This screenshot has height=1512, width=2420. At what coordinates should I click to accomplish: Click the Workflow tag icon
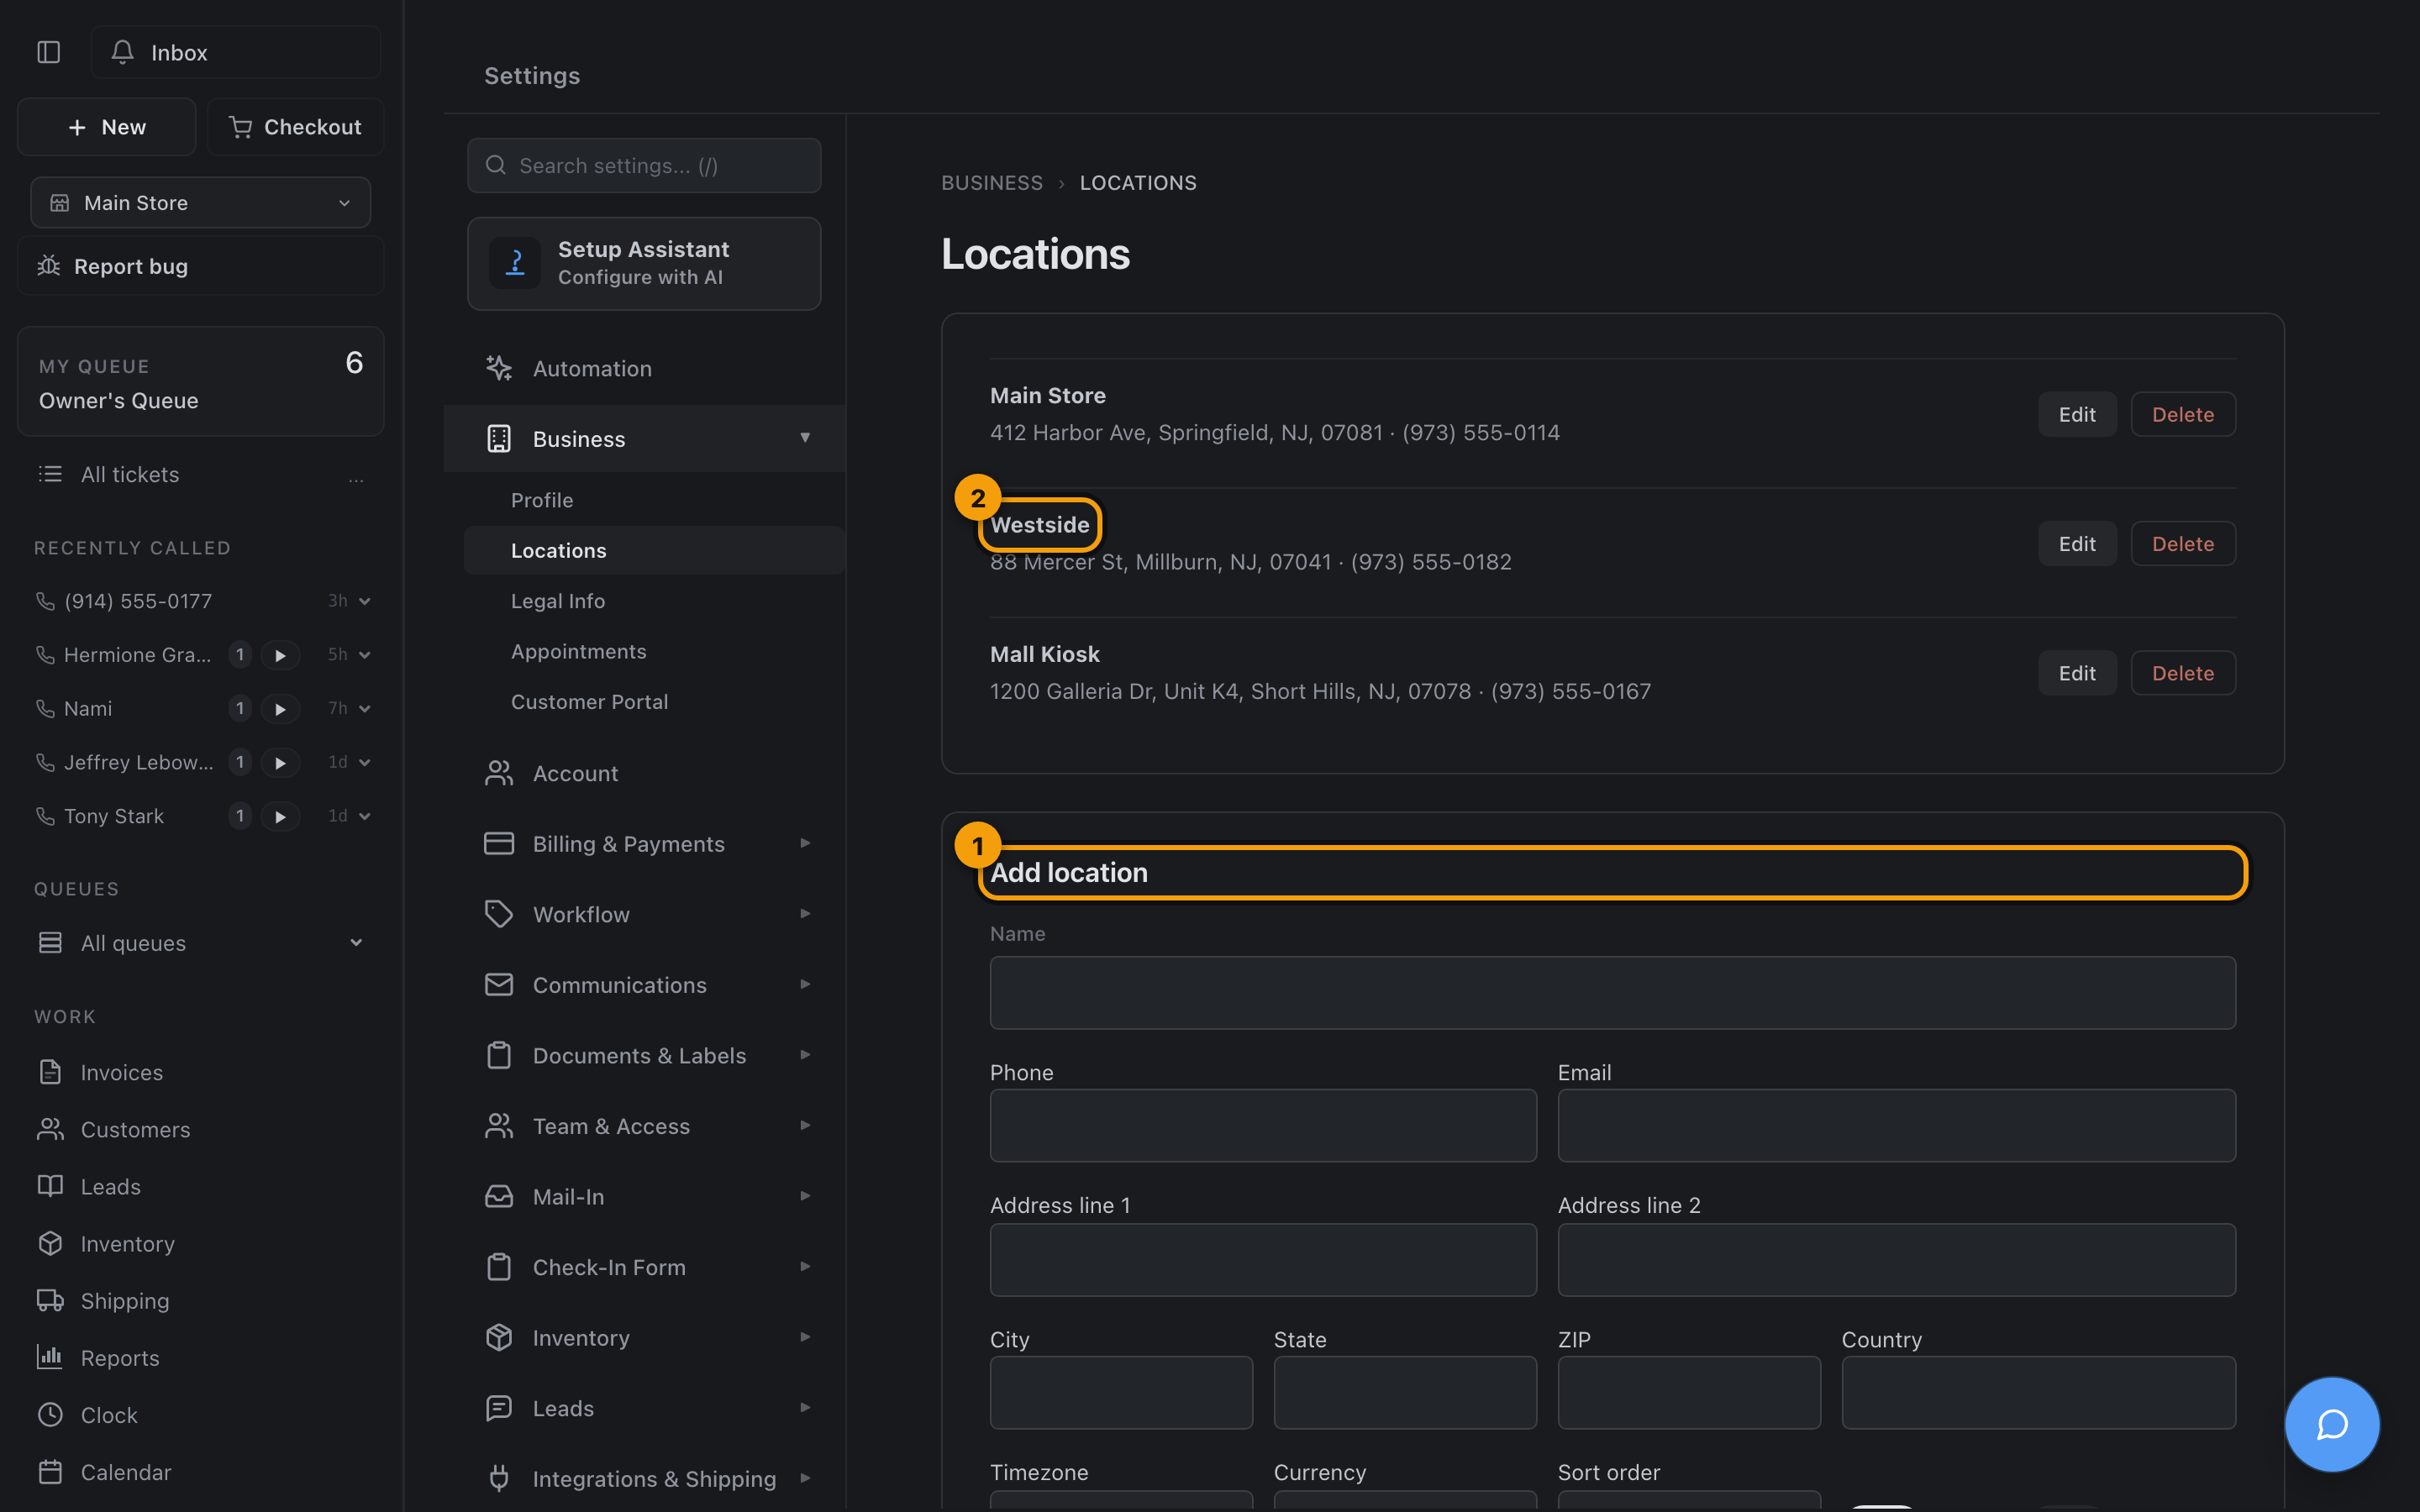(499, 914)
